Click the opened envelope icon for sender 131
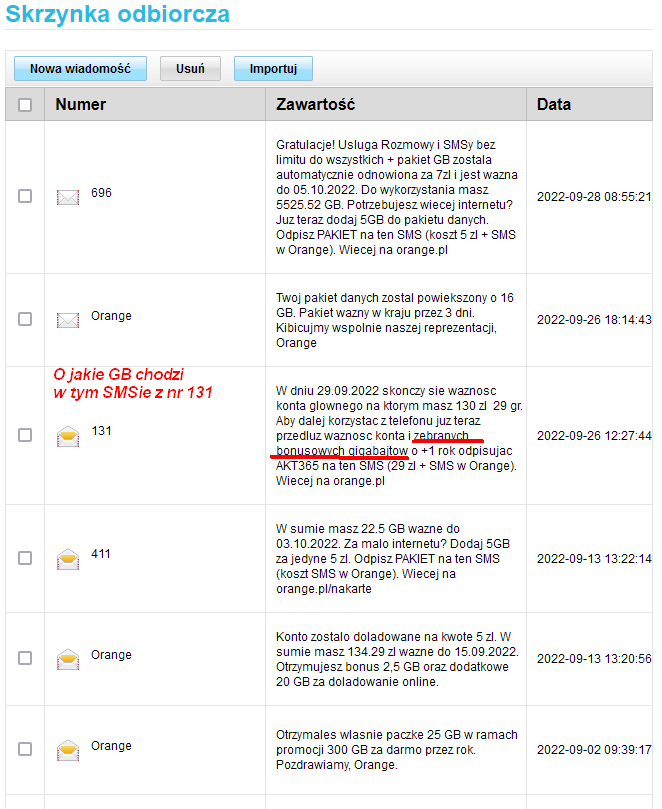Image resolution: width=662 pixels, height=809 pixels. coord(68,435)
